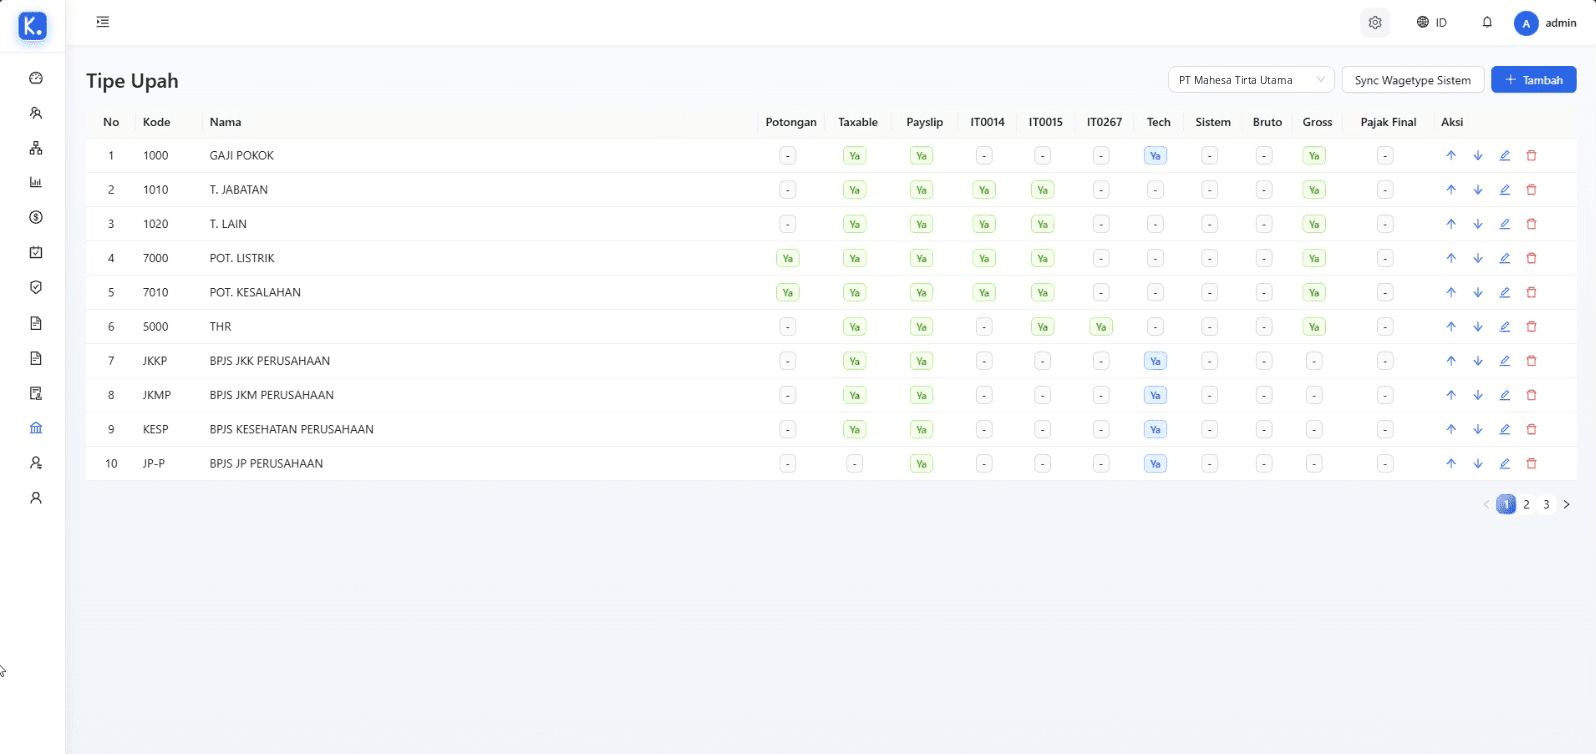Open the dashboard gauge icon in sidebar

(x=36, y=78)
